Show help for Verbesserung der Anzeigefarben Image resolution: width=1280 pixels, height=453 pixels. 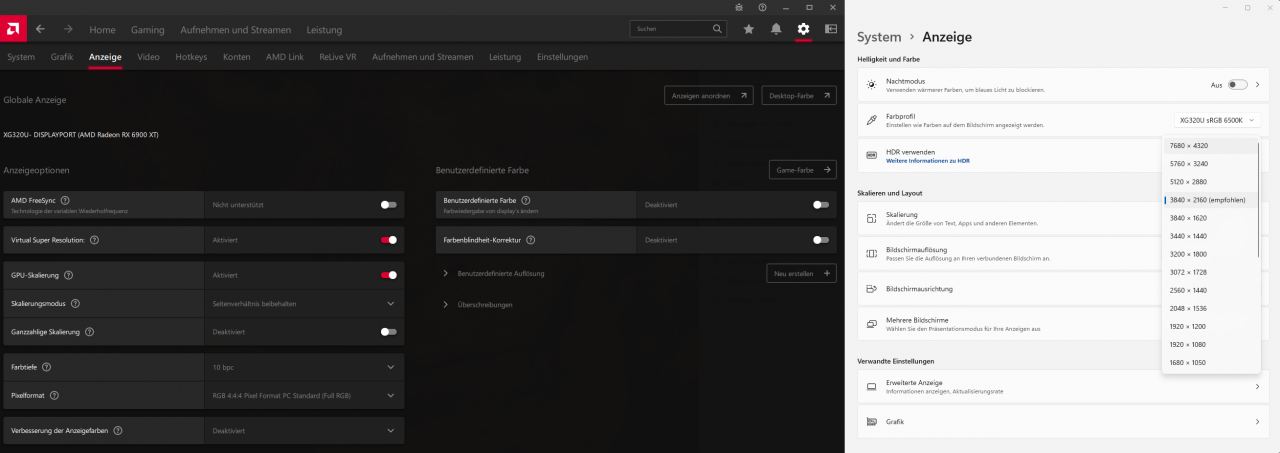click(118, 430)
